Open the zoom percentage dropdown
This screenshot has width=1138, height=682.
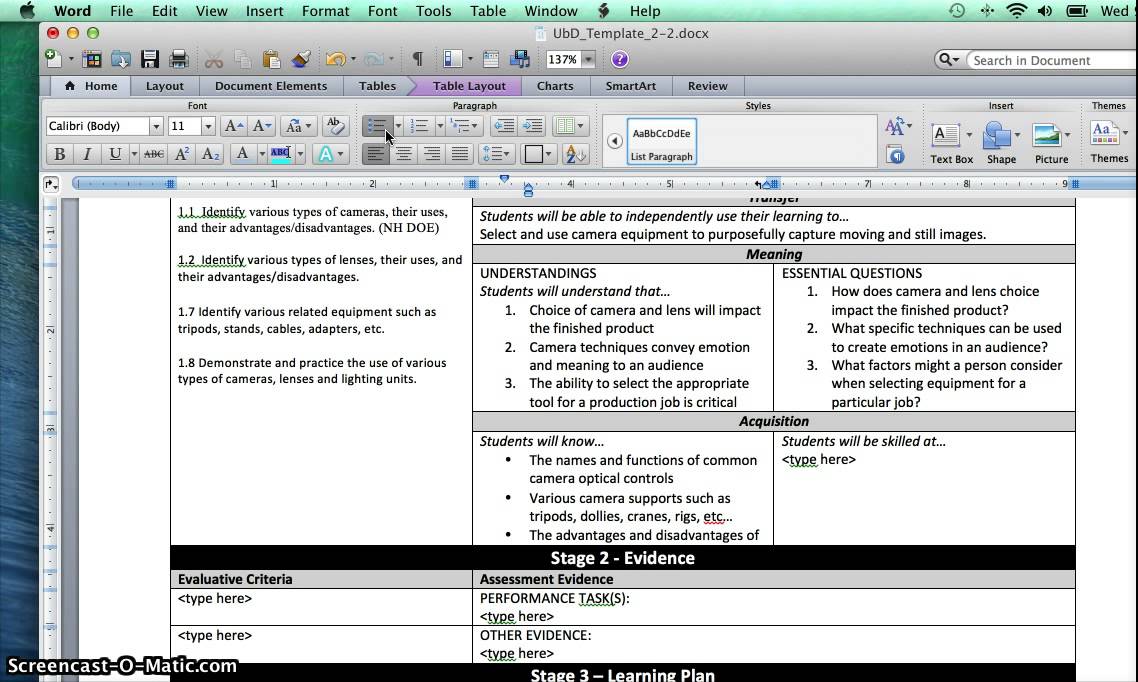coord(589,59)
